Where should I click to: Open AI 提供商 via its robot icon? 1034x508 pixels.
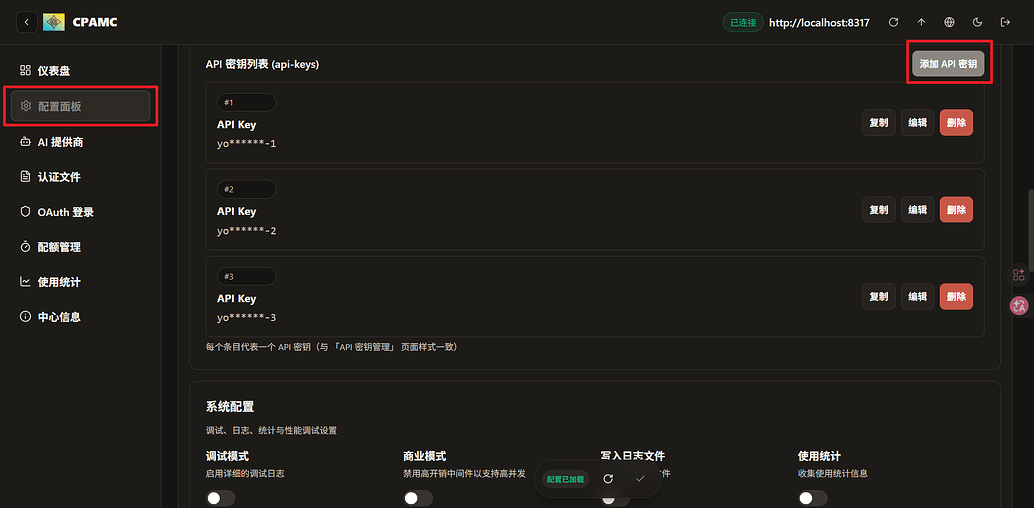pos(25,141)
